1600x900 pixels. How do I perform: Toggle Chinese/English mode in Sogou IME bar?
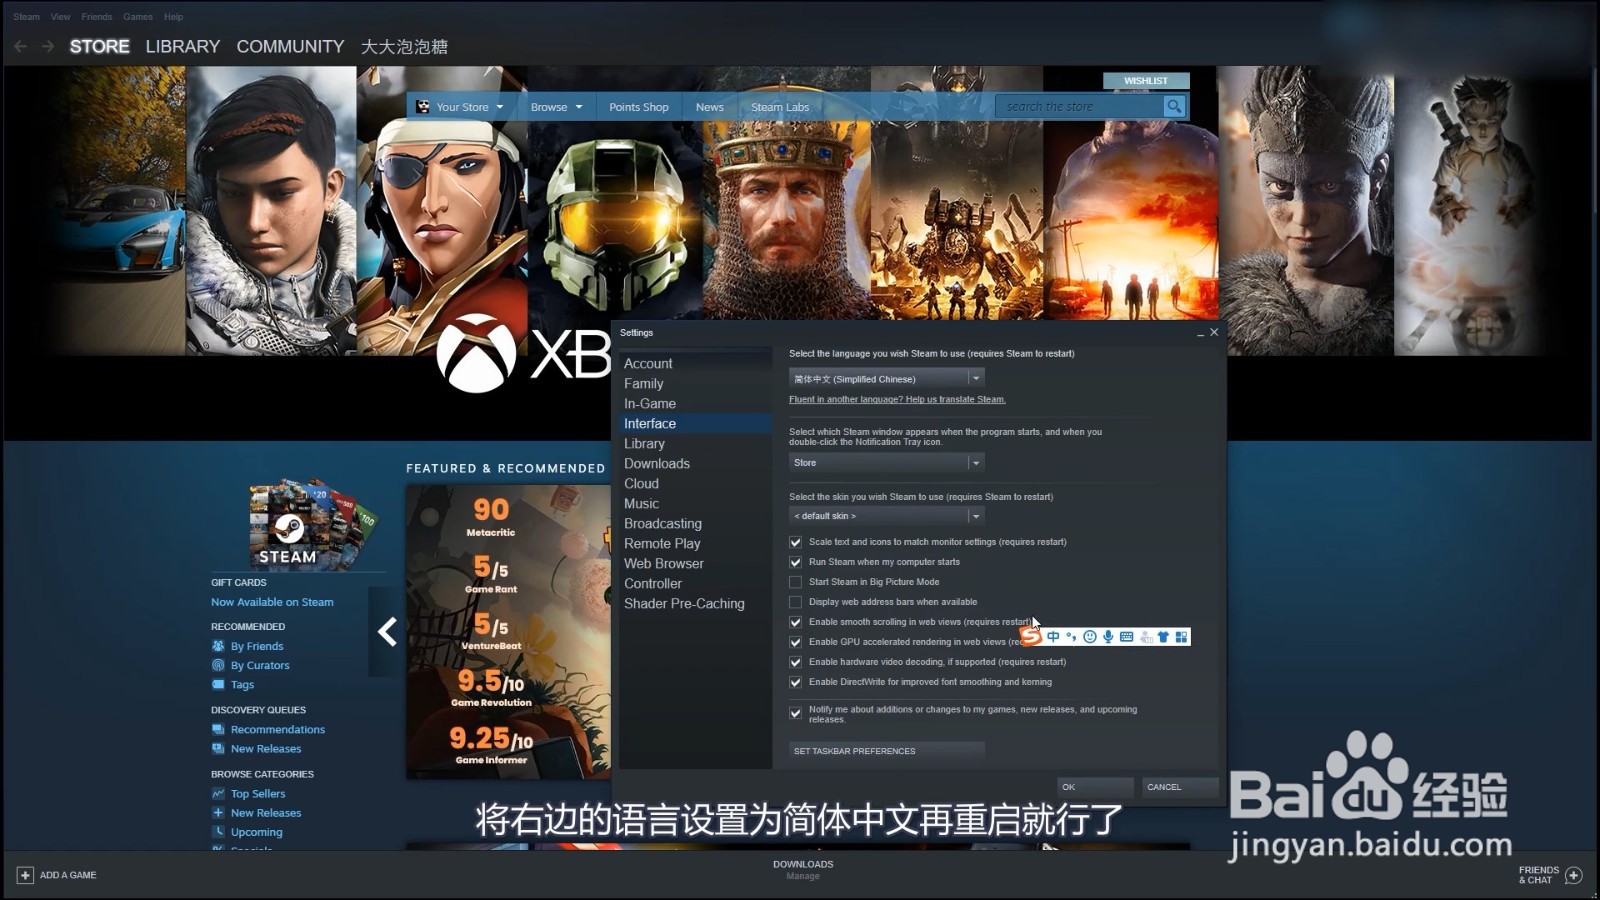click(x=1053, y=637)
